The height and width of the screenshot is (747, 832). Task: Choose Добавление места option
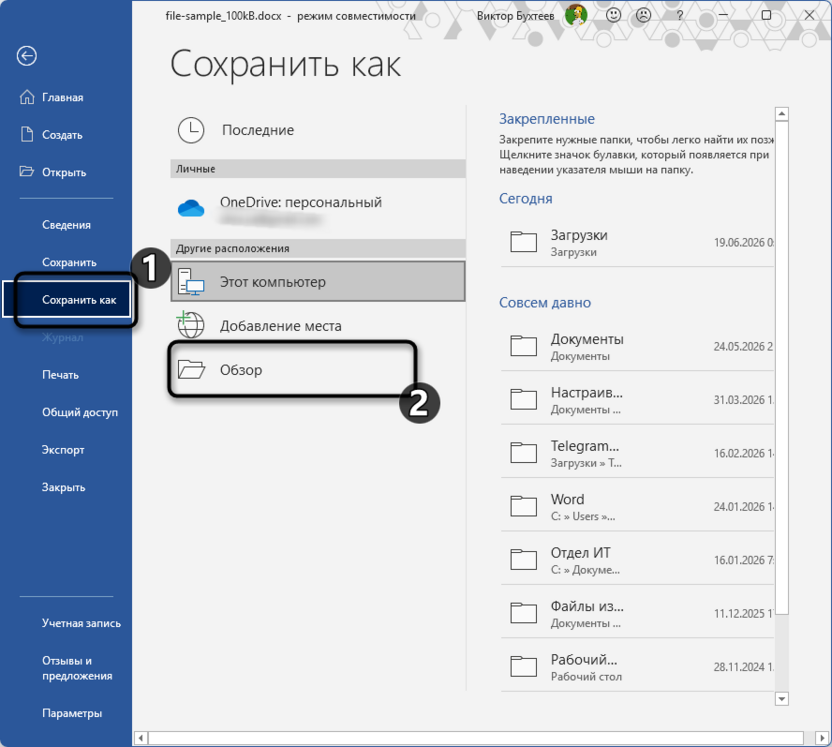(318, 325)
